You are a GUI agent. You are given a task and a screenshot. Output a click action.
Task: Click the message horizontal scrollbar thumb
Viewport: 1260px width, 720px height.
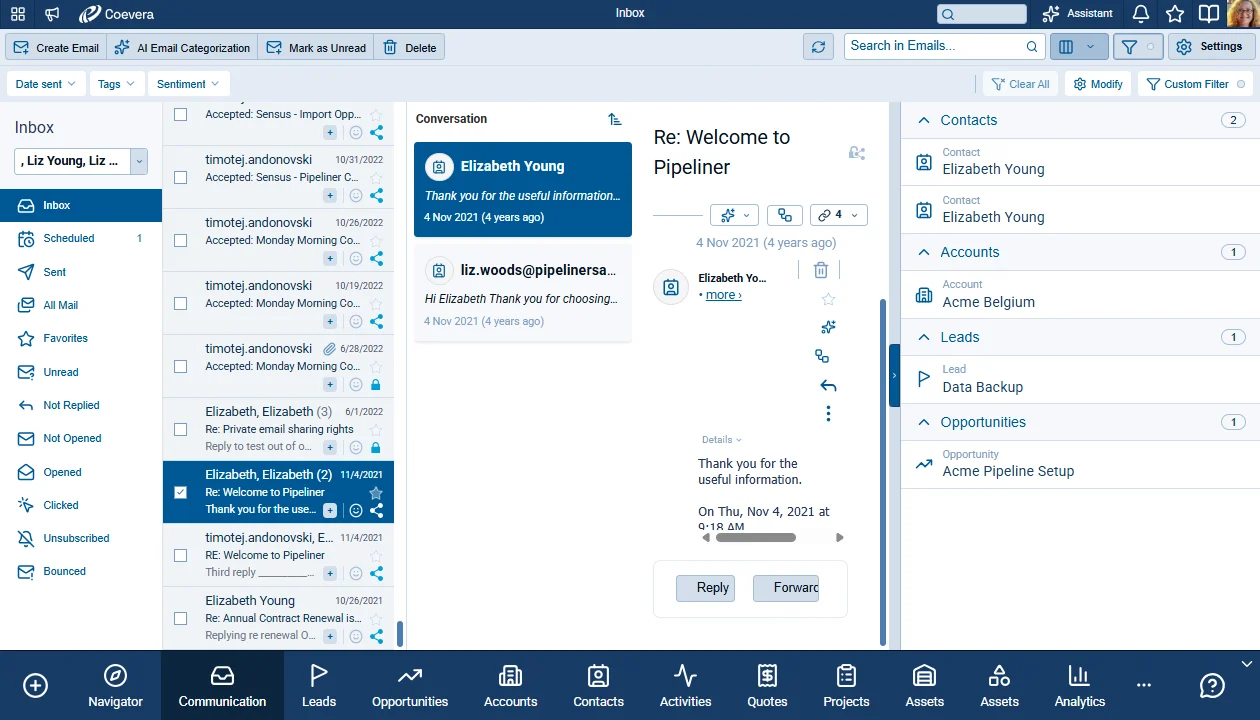click(x=755, y=538)
